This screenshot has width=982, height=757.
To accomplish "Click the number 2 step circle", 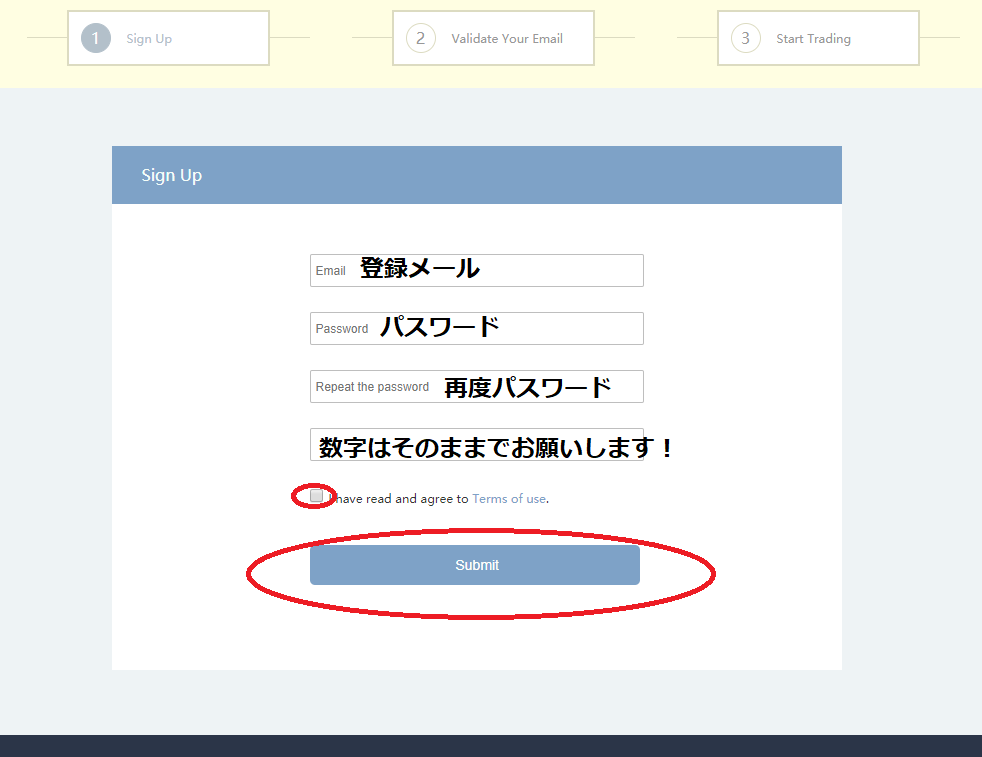I will pyautogui.click(x=421, y=38).
